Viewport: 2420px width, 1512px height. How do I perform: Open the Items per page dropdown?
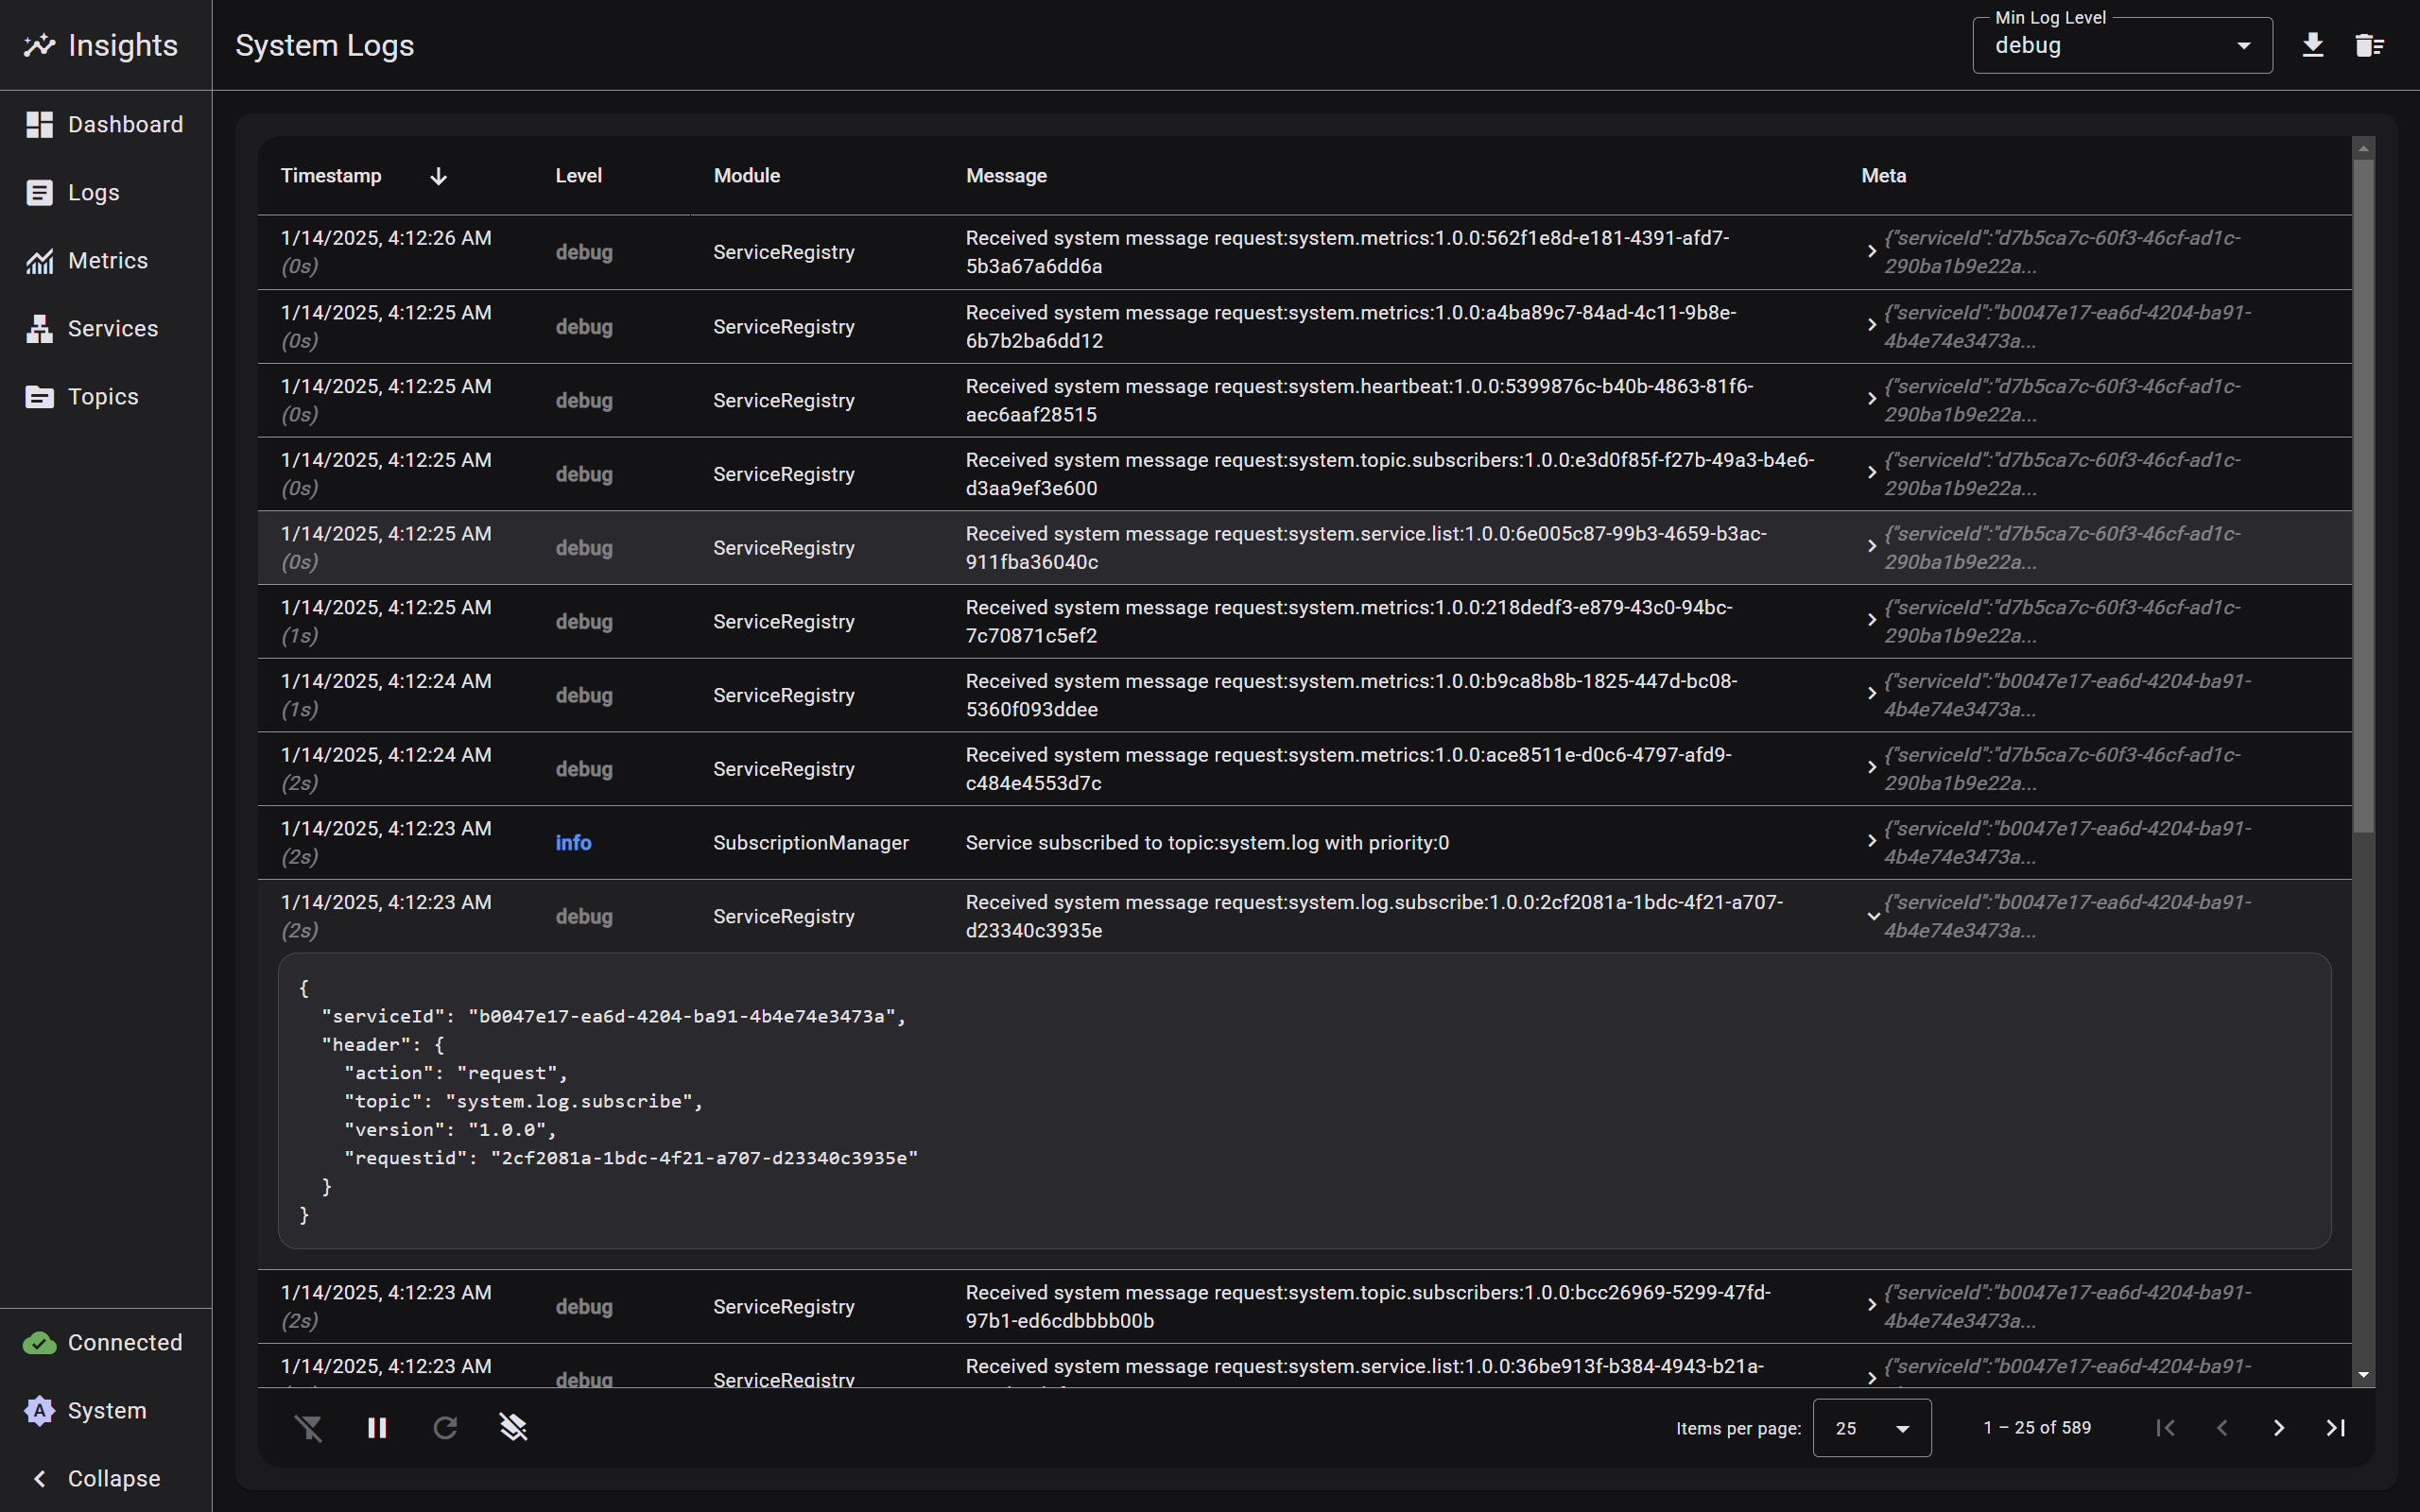coord(1871,1428)
